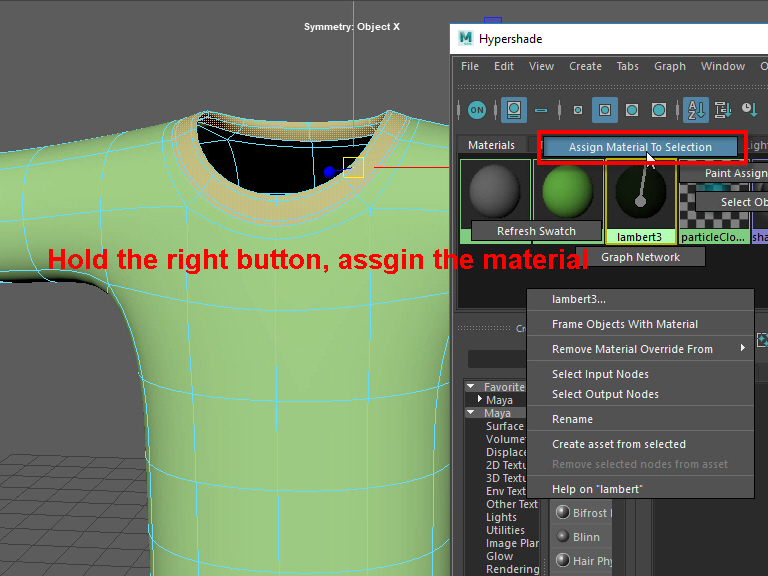Screen dimensions: 768x576
Task: Toggle the swatch ON/OFF icon
Action: tap(477, 110)
